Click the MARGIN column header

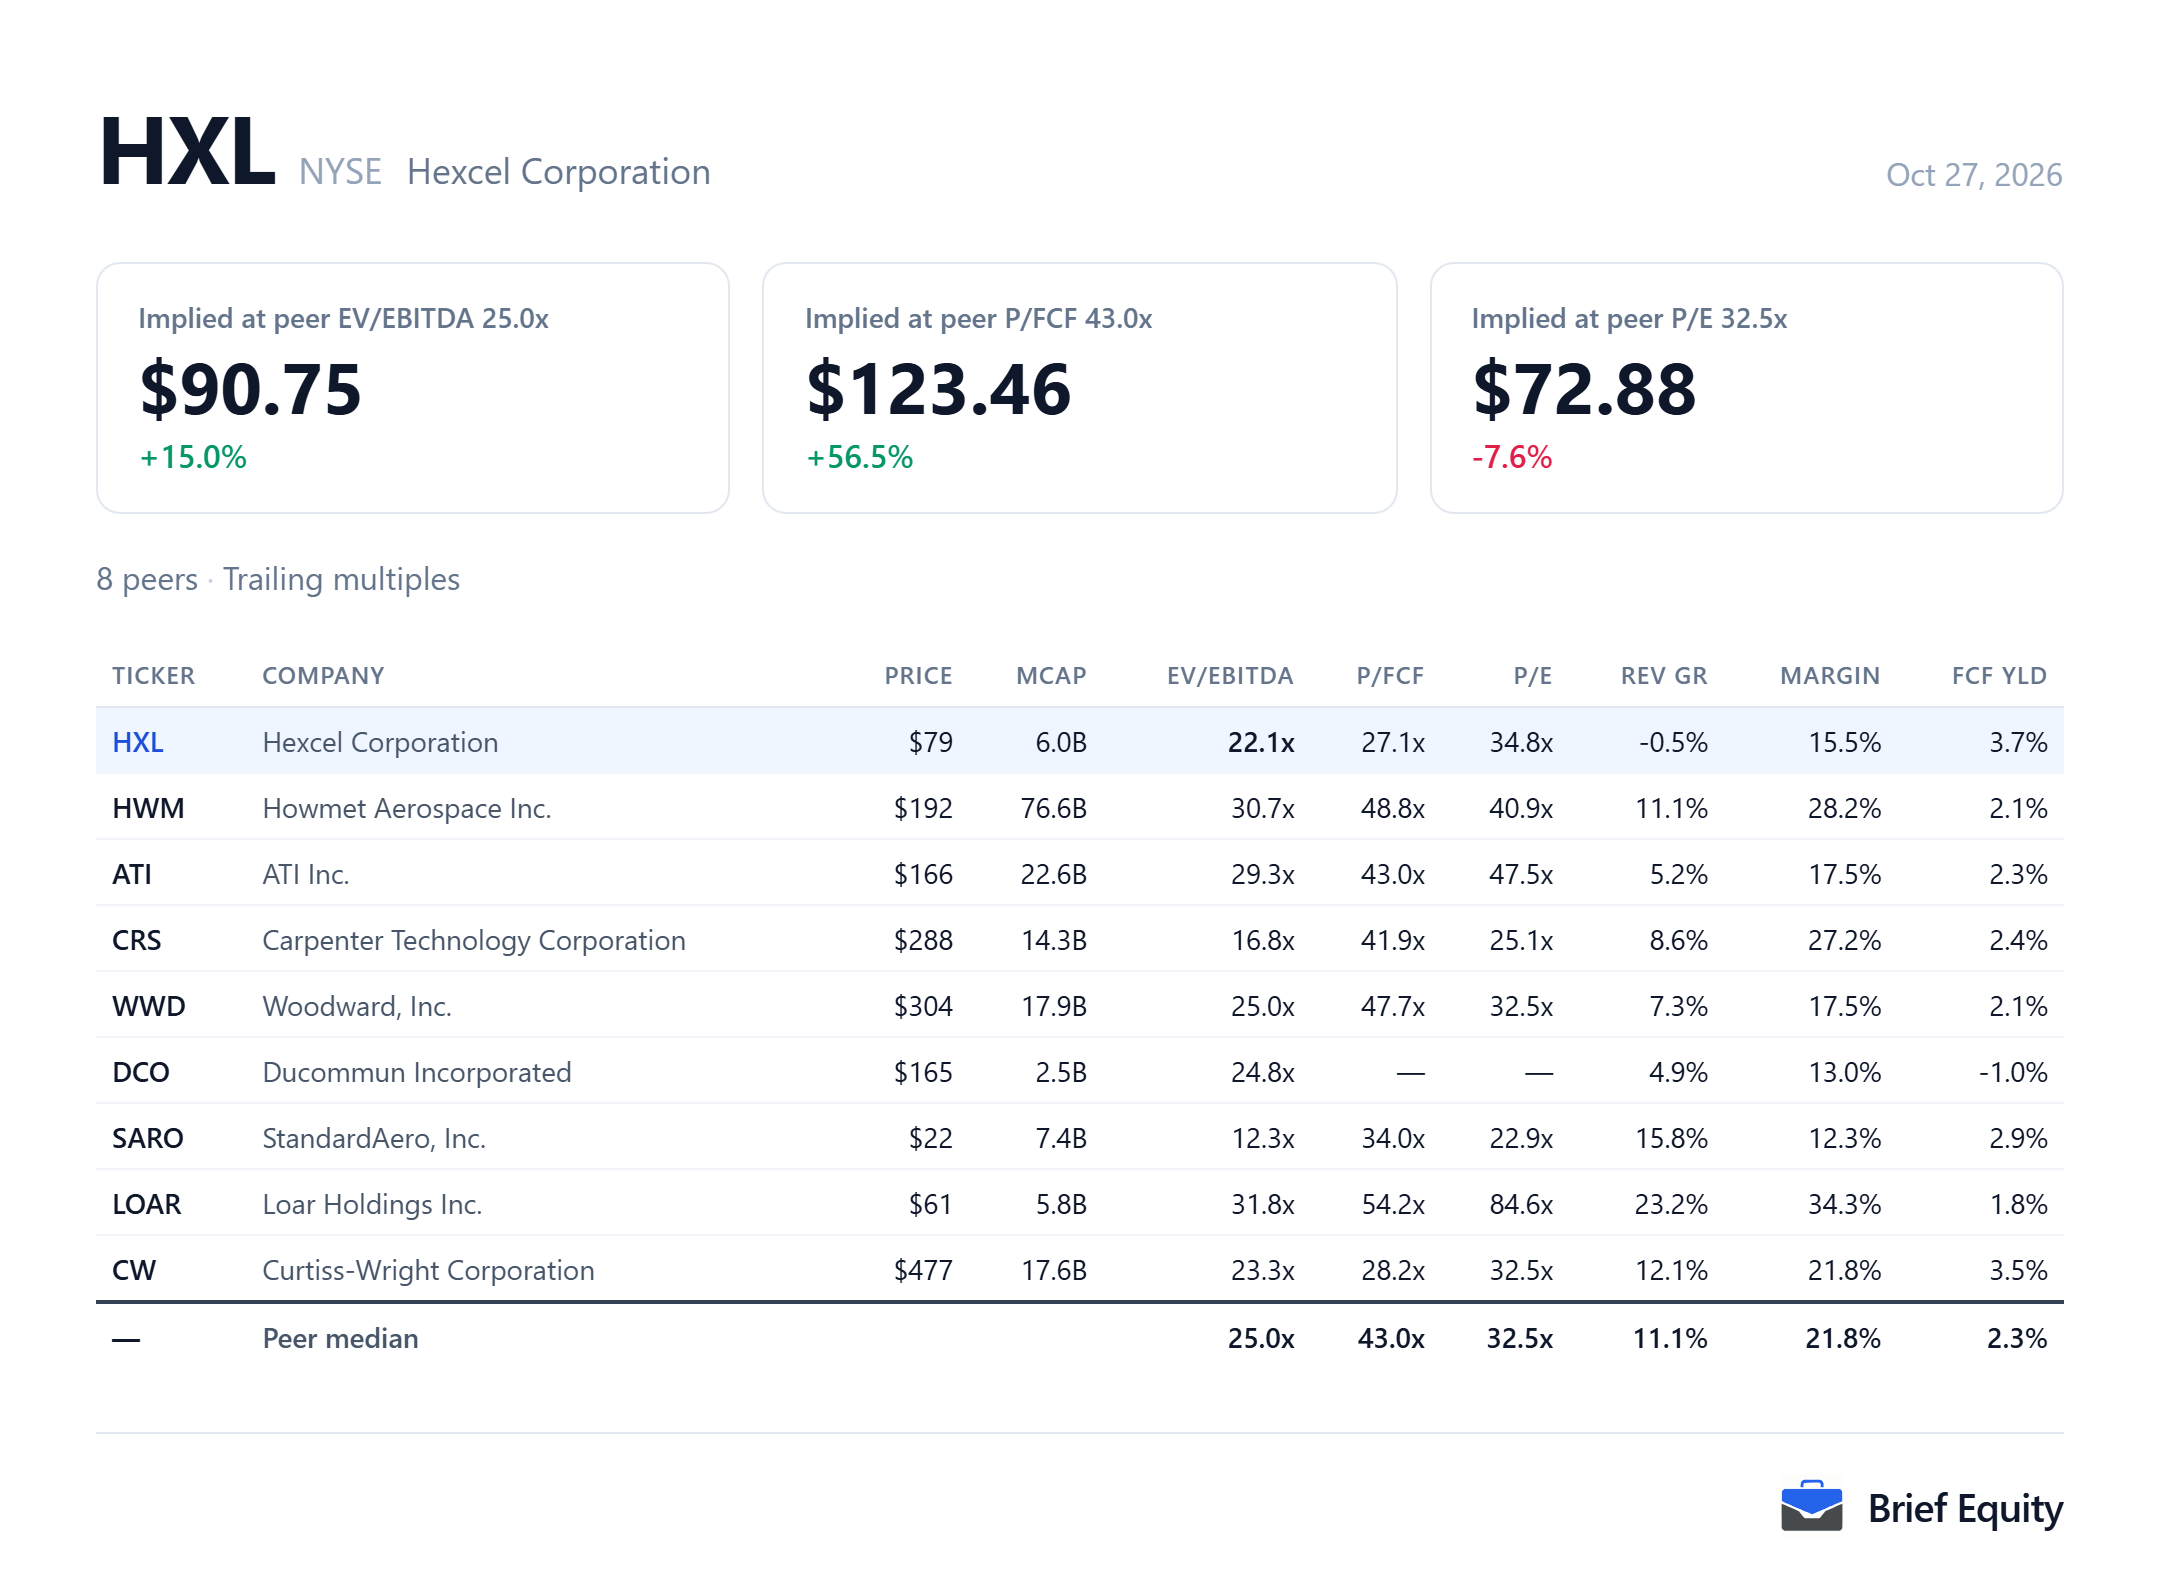click(1830, 676)
